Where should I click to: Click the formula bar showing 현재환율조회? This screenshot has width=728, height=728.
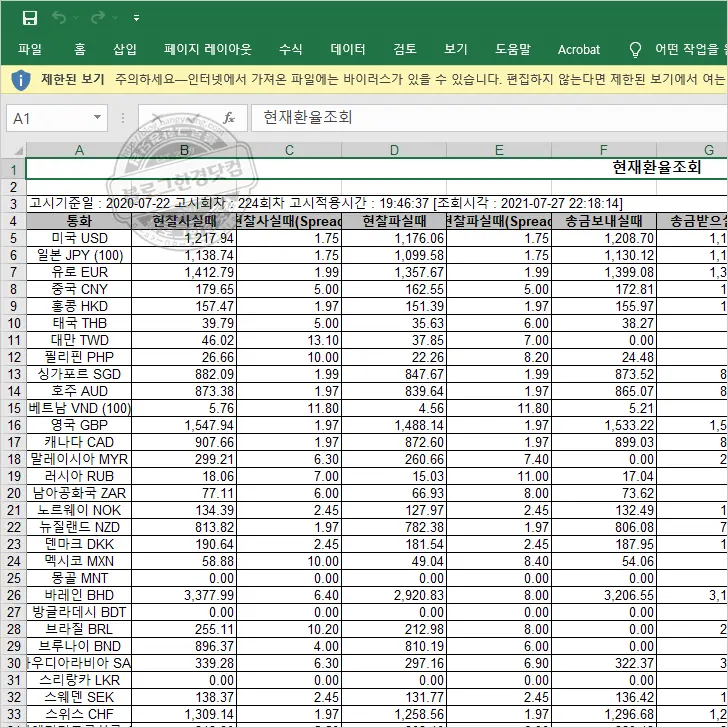click(480, 118)
